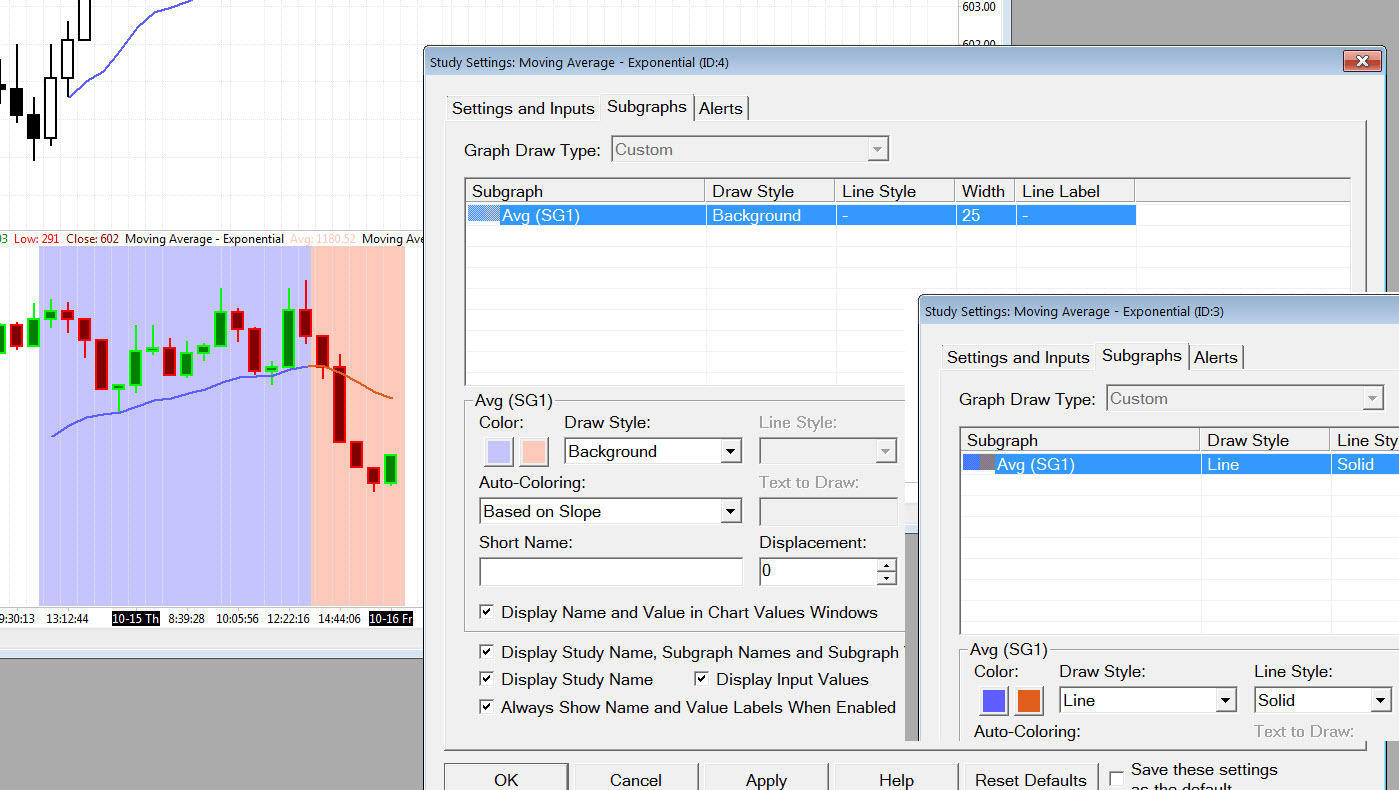Image resolution: width=1399 pixels, height=790 pixels.
Task: Click the Line Style column header in ID:4 dialog
Action: (x=896, y=191)
